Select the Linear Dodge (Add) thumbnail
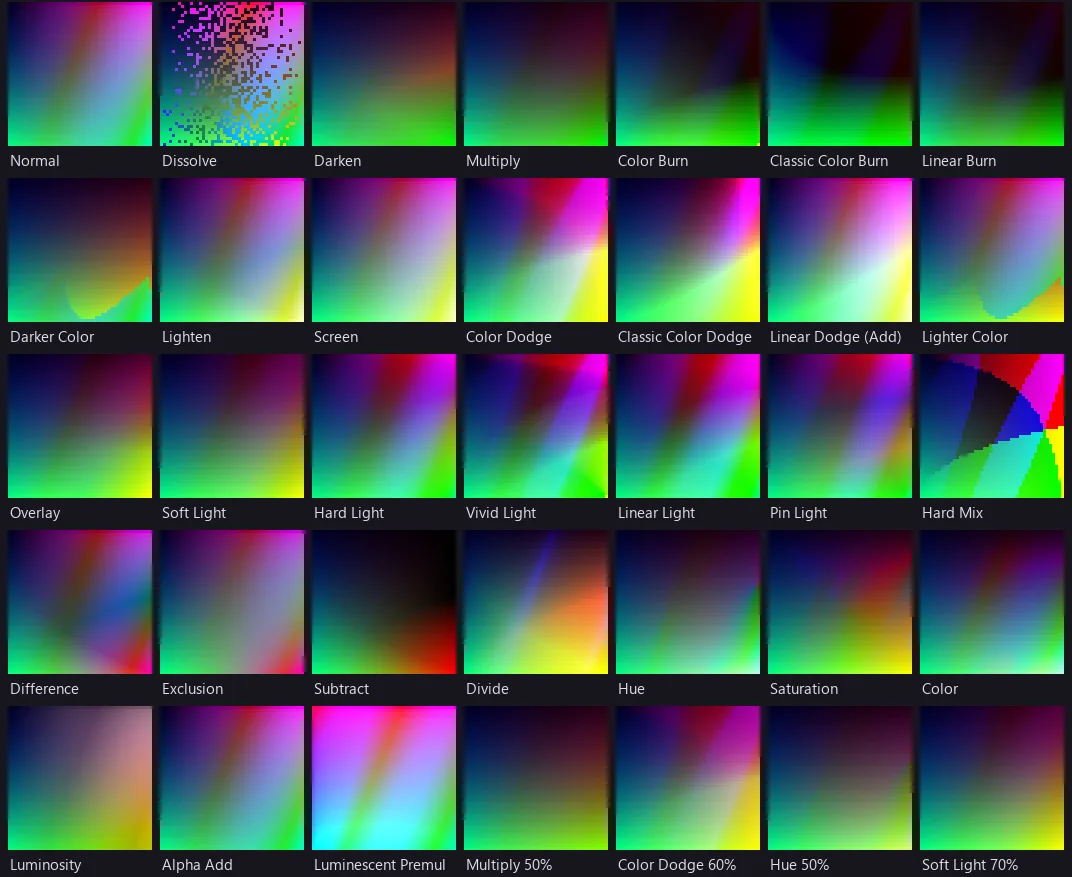 (840, 250)
